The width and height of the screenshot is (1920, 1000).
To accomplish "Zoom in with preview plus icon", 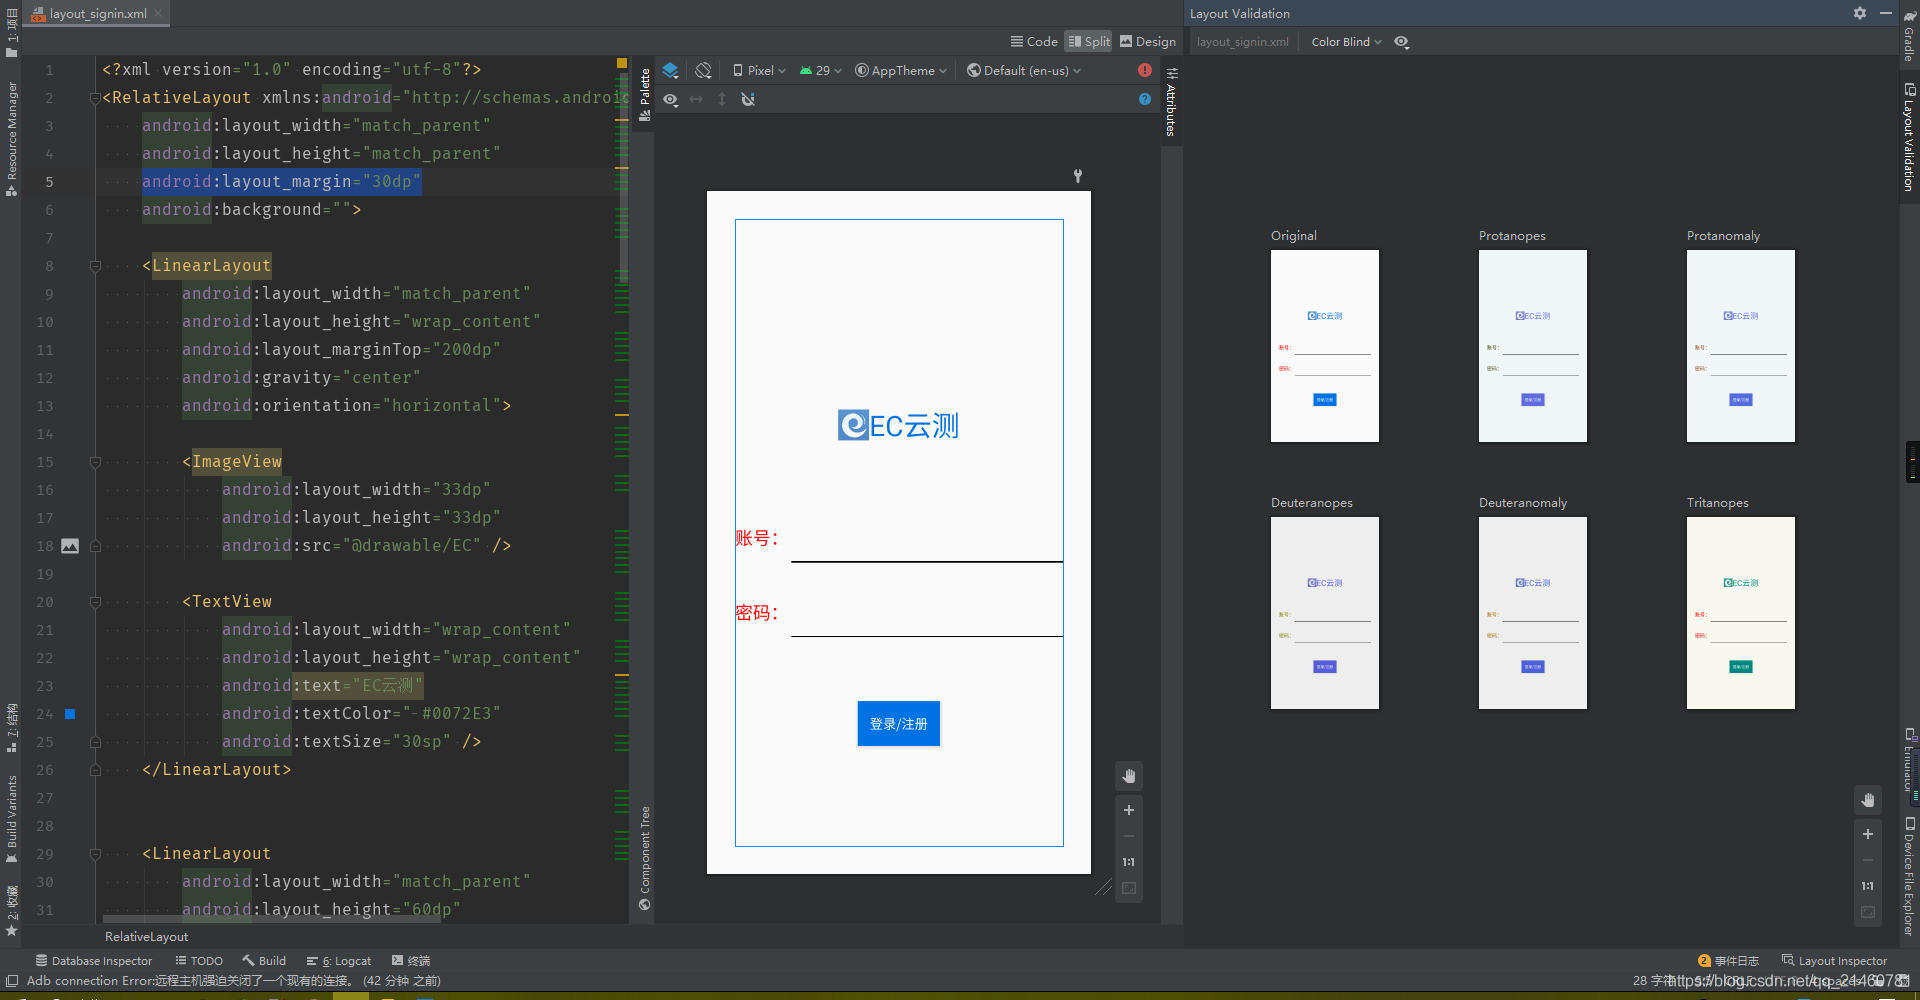I will (x=1129, y=810).
